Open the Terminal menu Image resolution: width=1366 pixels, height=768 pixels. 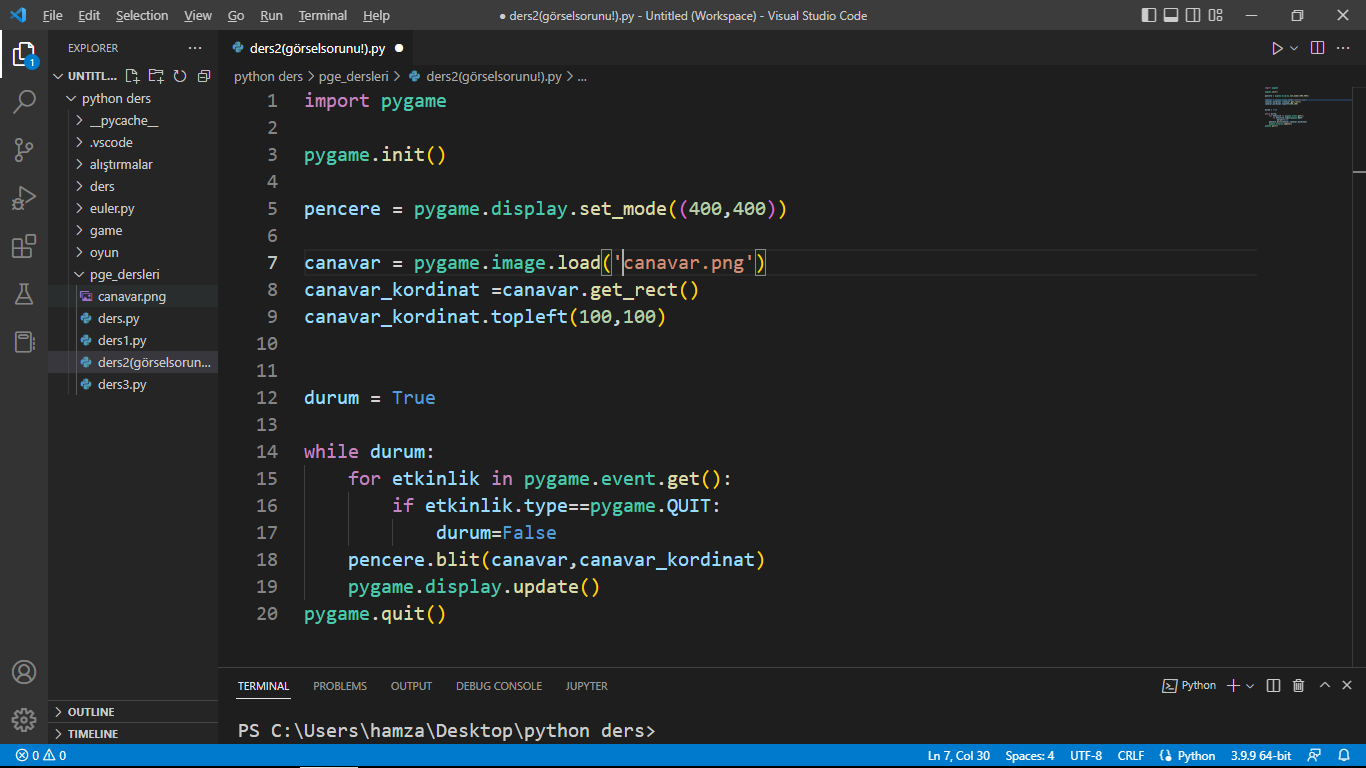322,16
